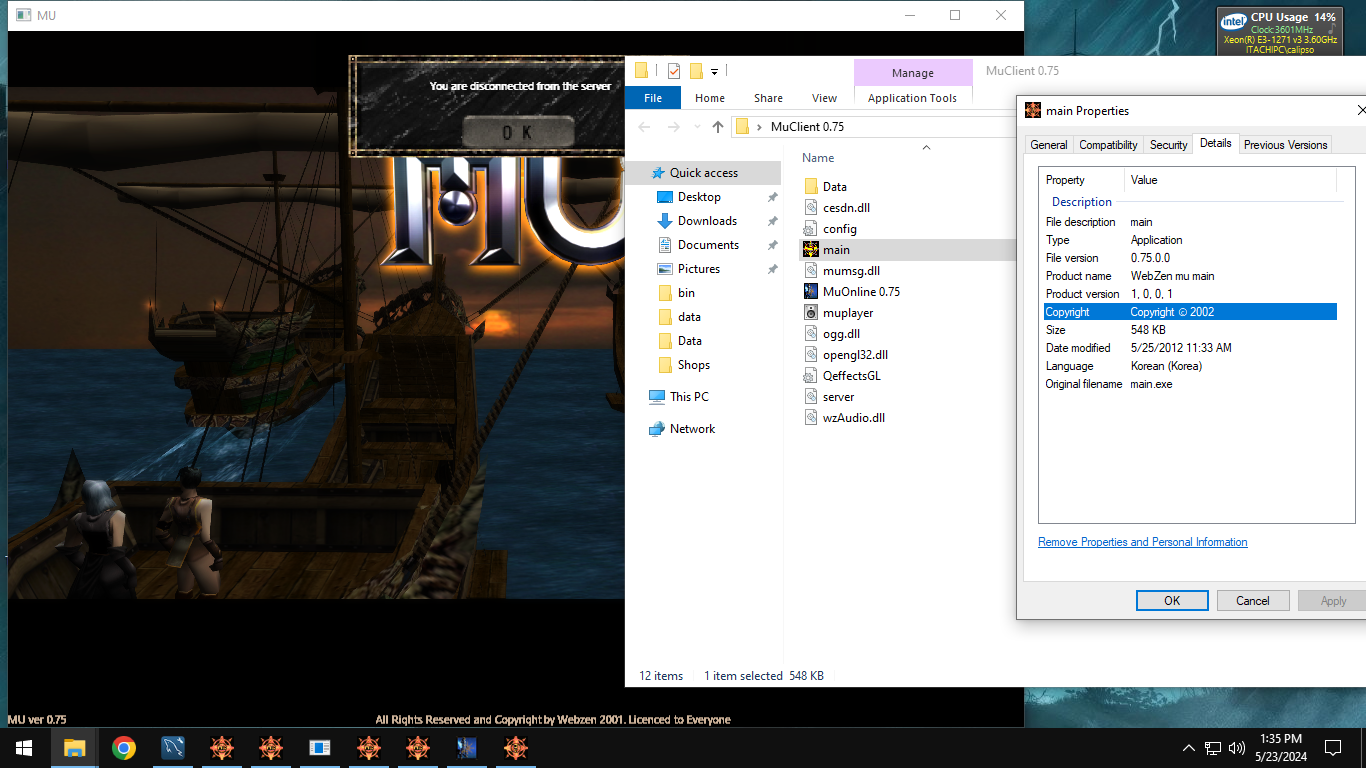Screen dimensions: 1366x768
Task: Select This PC in the navigation pane
Action: click(689, 397)
